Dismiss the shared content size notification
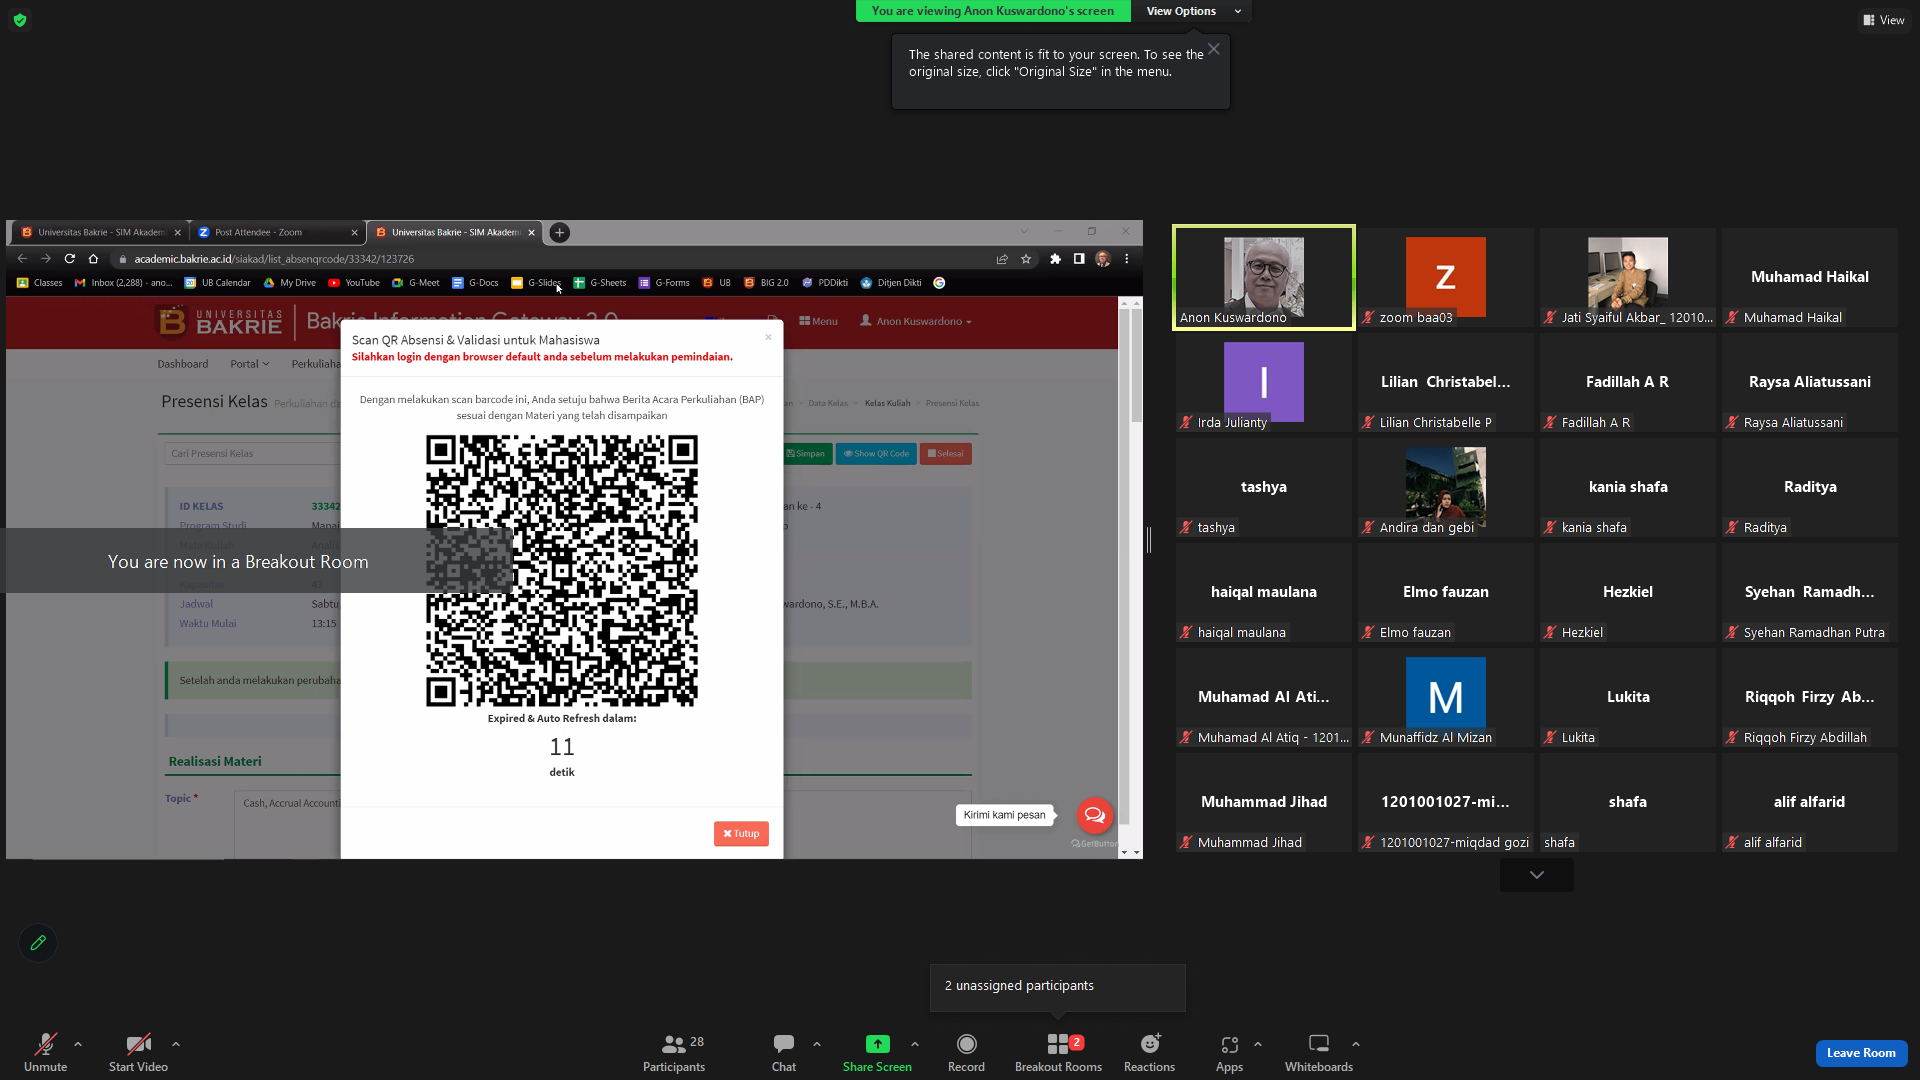The height and width of the screenshot is (1080, 1920). [x=1213, y=49]
